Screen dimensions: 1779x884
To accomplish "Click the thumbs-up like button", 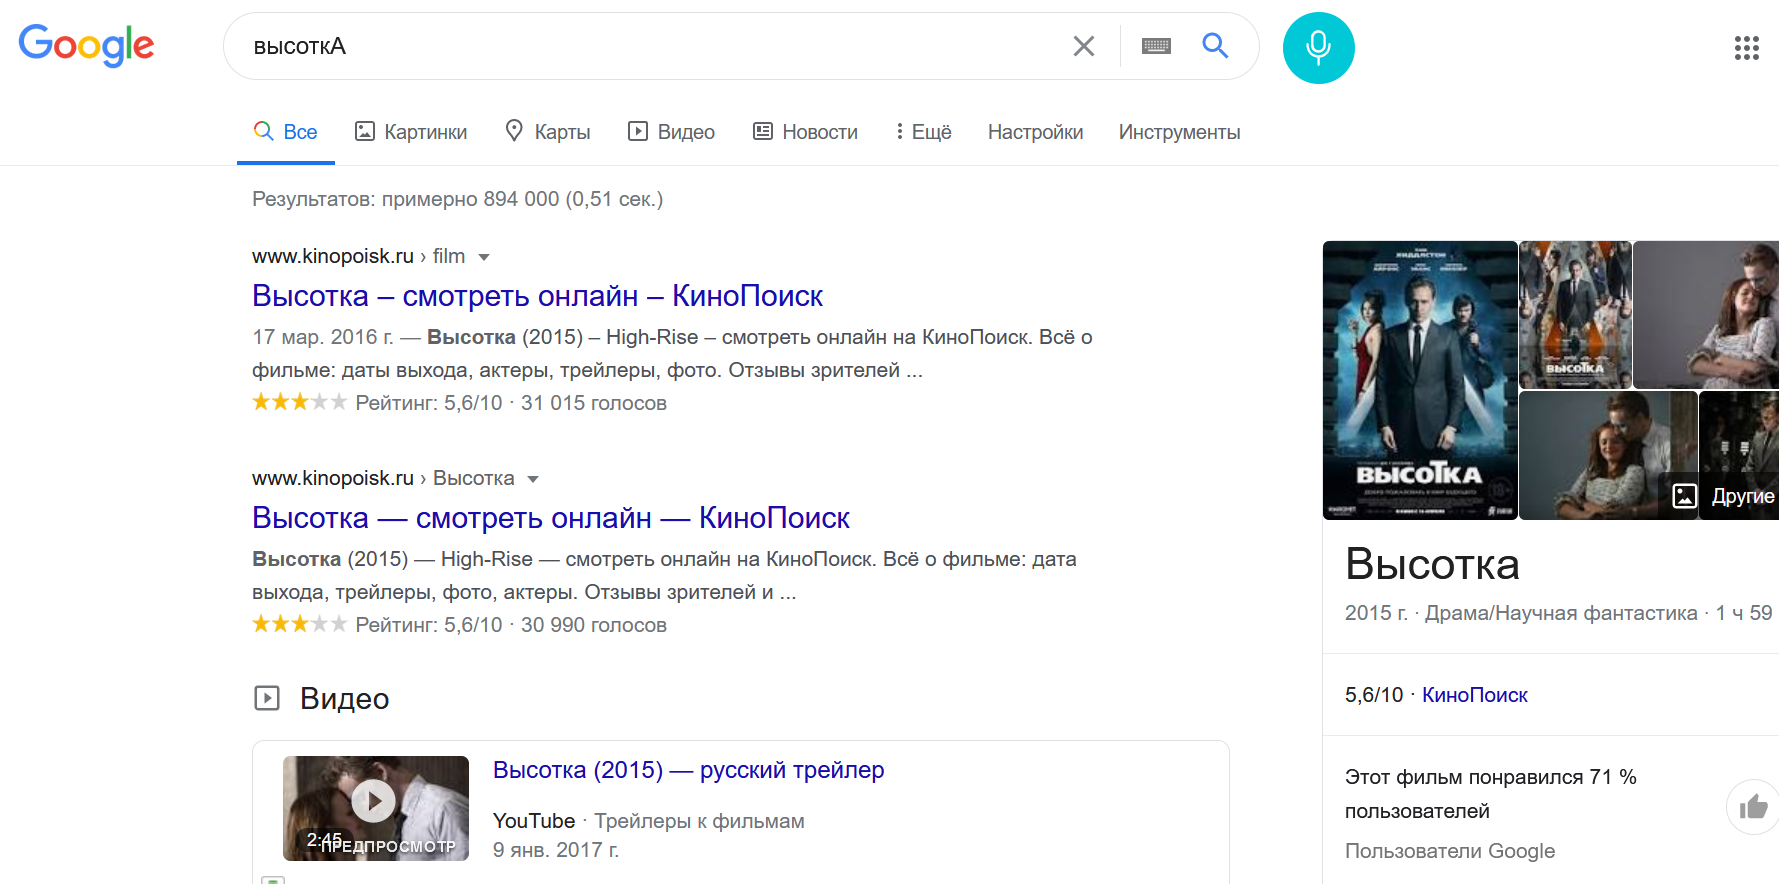I will pyautogui.click(x=1753, y=807).
